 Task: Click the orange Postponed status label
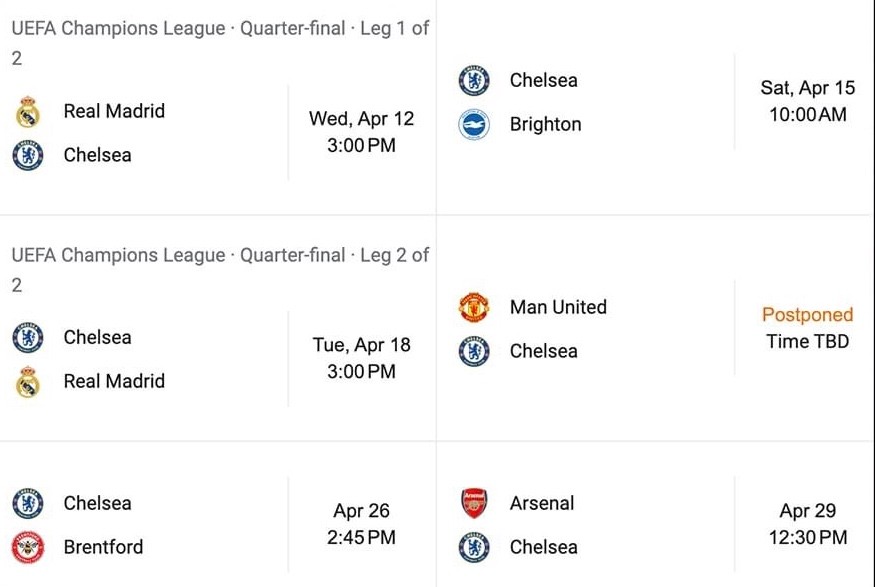pos(807,315)
